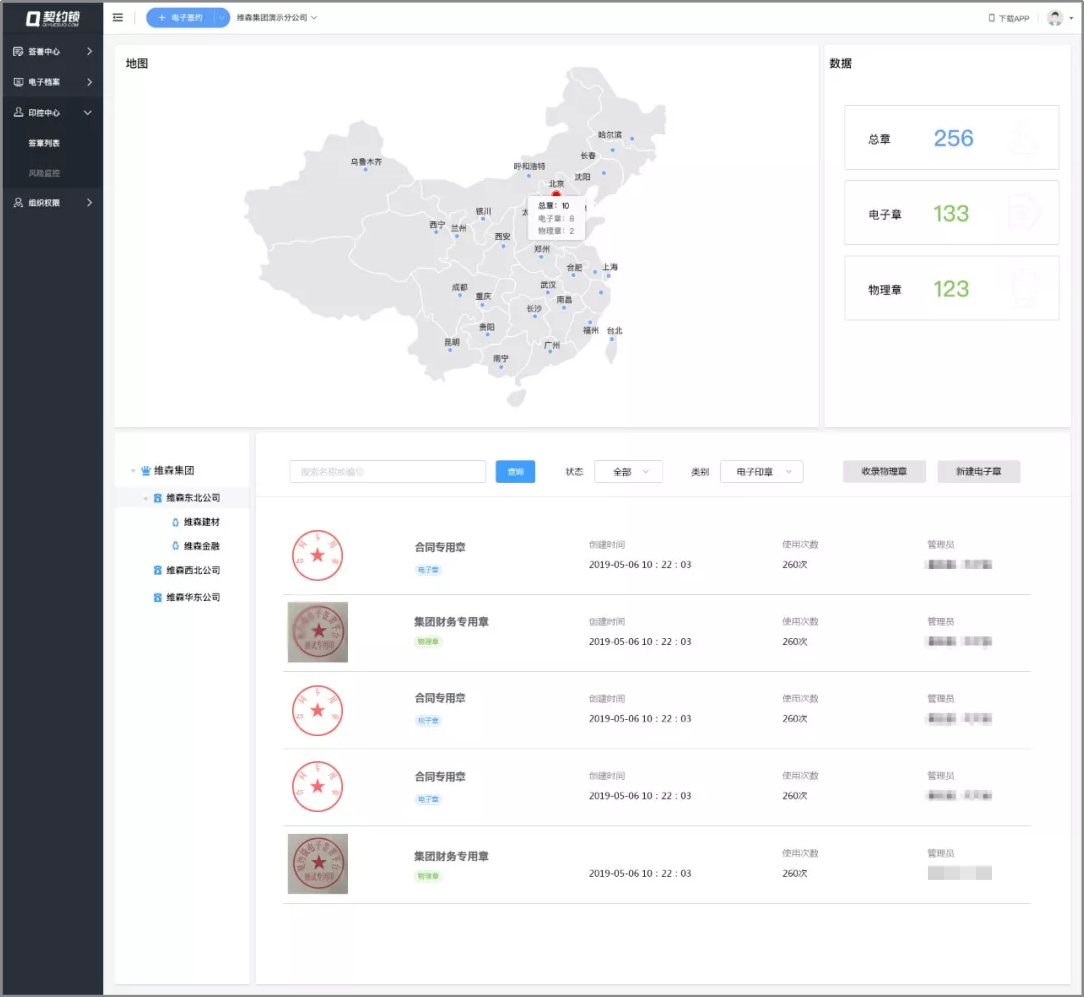Screen dimensions: 1084x997
Task: Open the topmost 合同专用章 seal thumbnail
Action: (317, 555)
